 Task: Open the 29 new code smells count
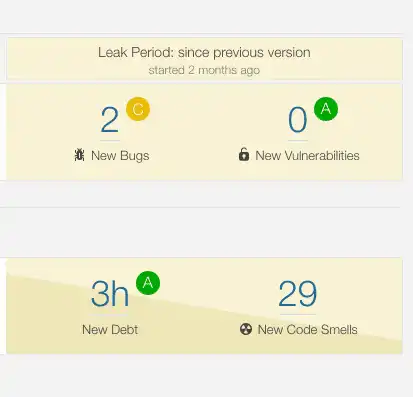coord(298,294)
